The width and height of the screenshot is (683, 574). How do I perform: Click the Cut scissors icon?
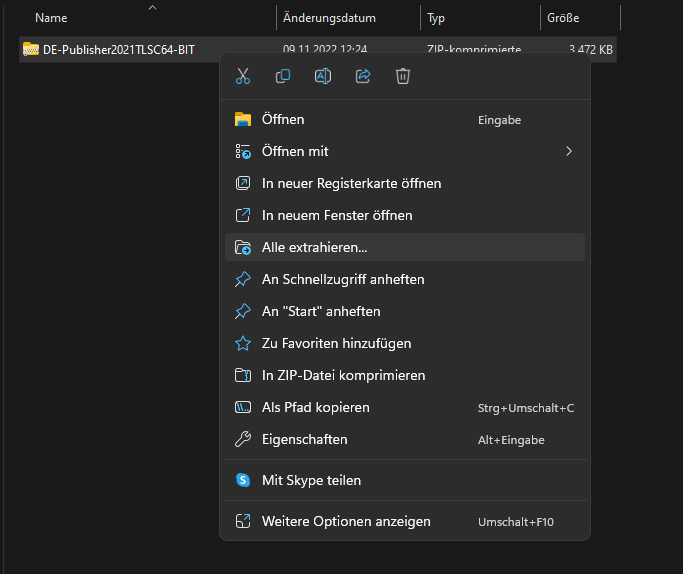243,76
